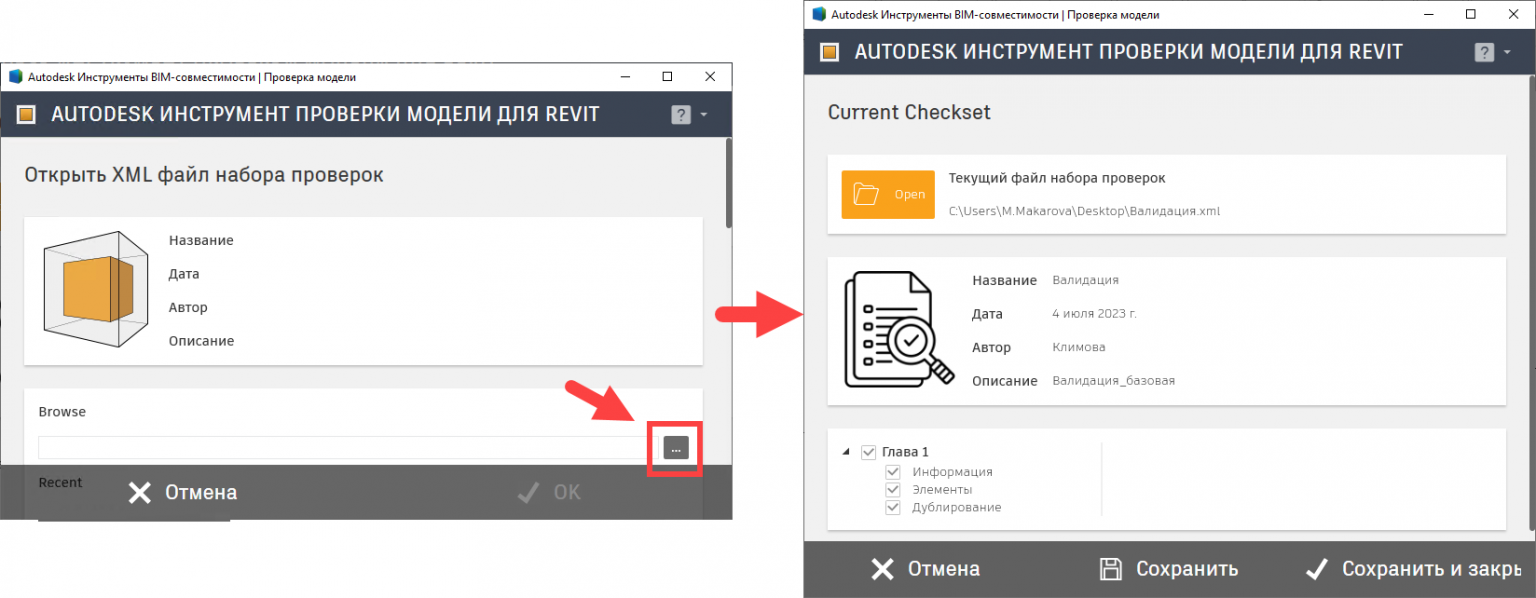The width and height of the screenshot is (1536, 598).
Task: Click the Browse ellipsis button
Action: [x=675, y=448]
